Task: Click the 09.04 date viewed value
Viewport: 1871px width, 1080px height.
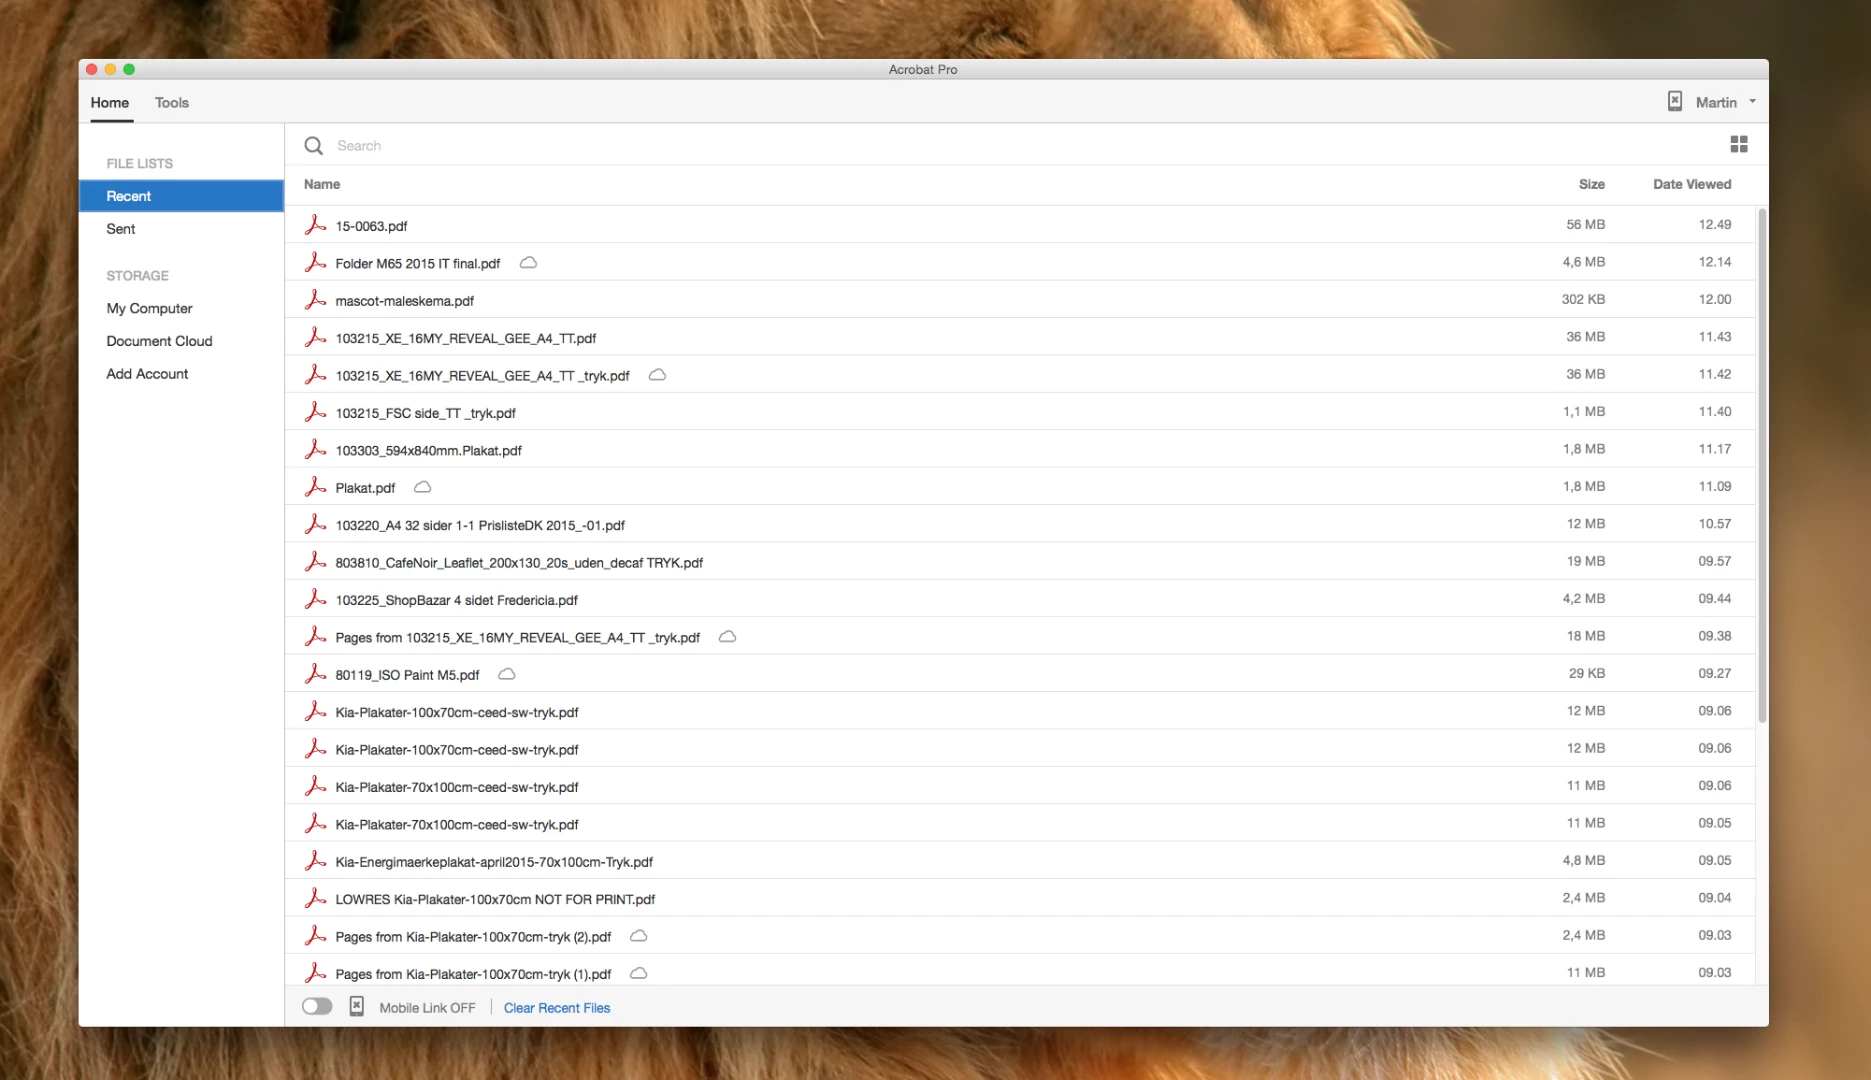Action: point(1715,897)
